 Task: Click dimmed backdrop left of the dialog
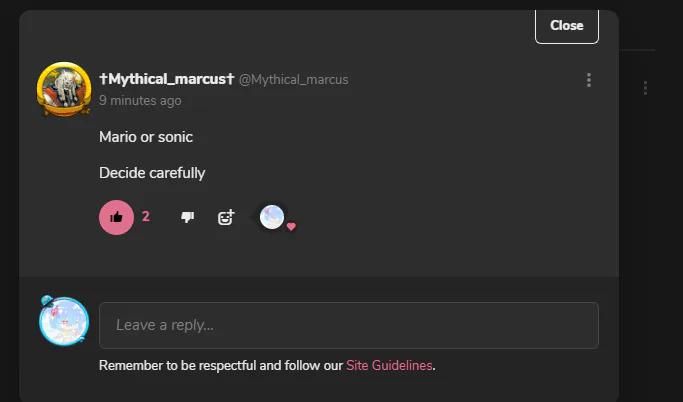tap(9, 200)
